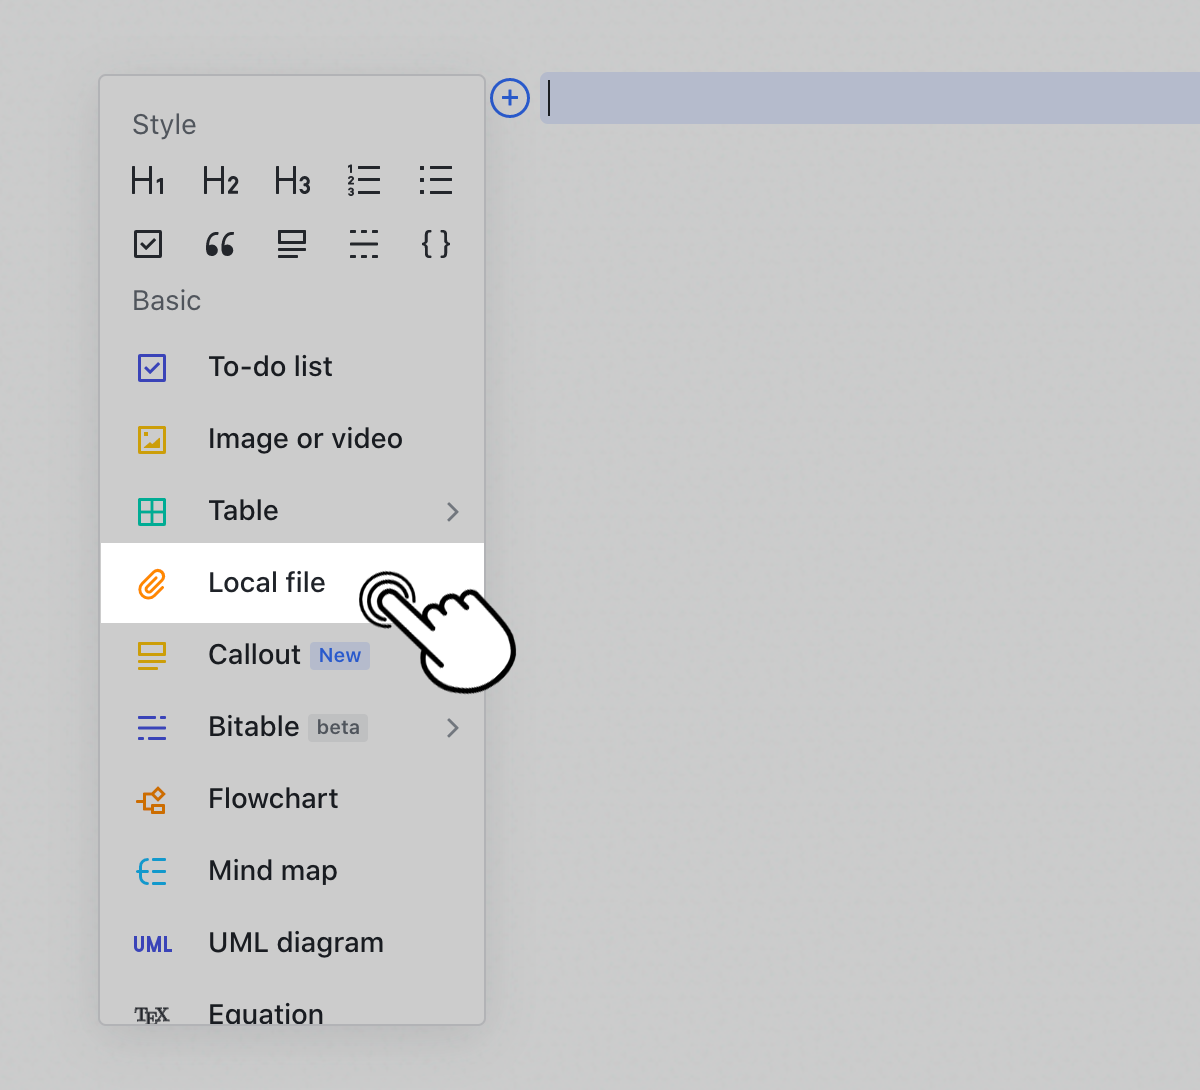
Task: Insert a code block with braces icon
Action: point(436,244)
